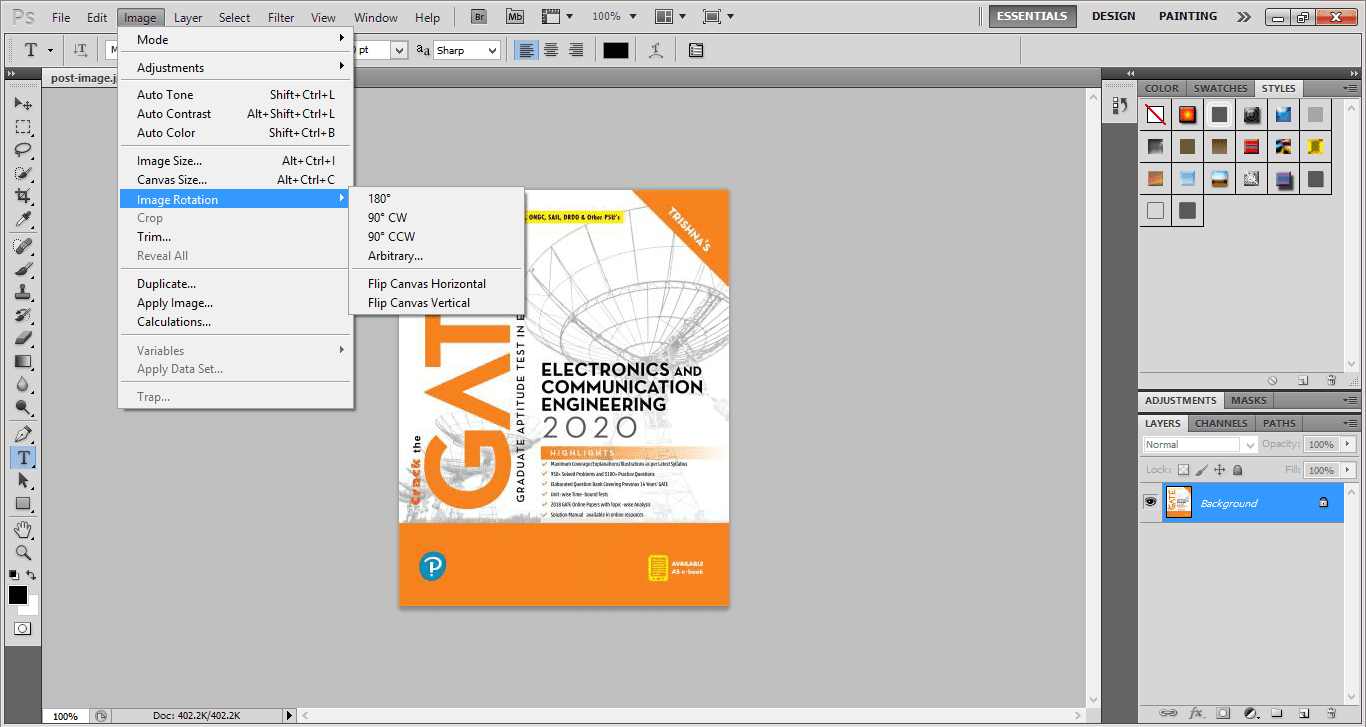Switch to the Swatches tab

[x=1220, y=88]
